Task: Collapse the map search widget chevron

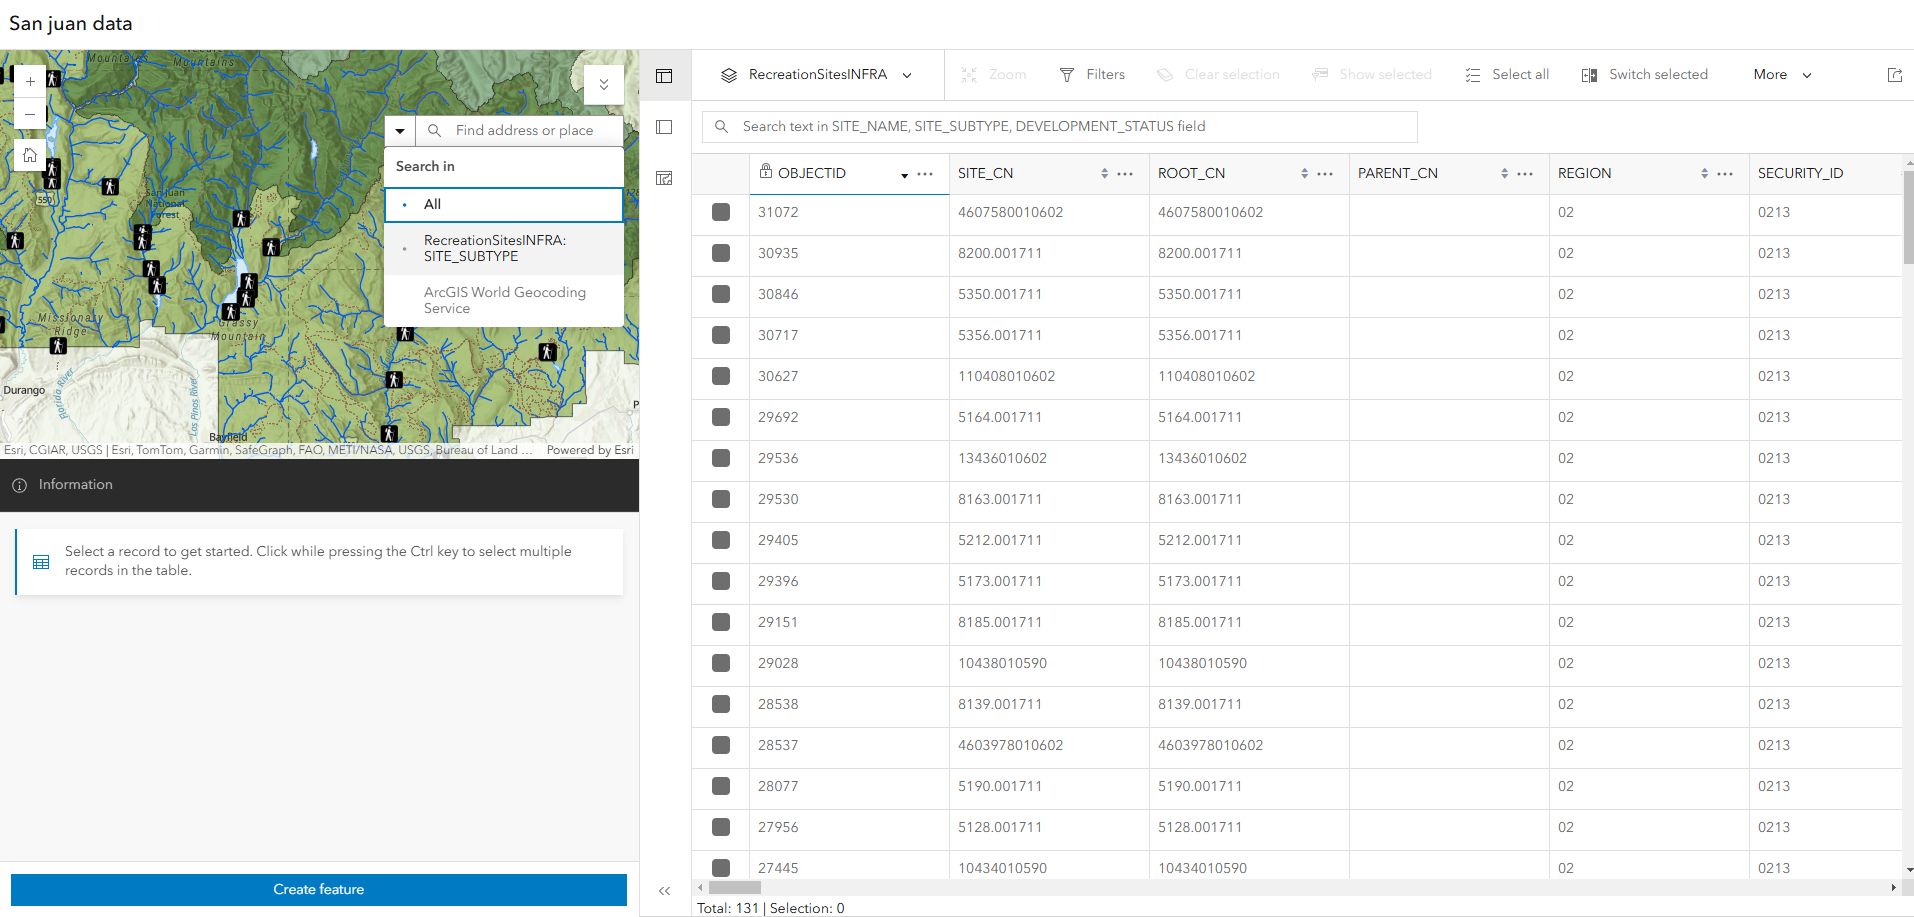Action: coord(603,85)
